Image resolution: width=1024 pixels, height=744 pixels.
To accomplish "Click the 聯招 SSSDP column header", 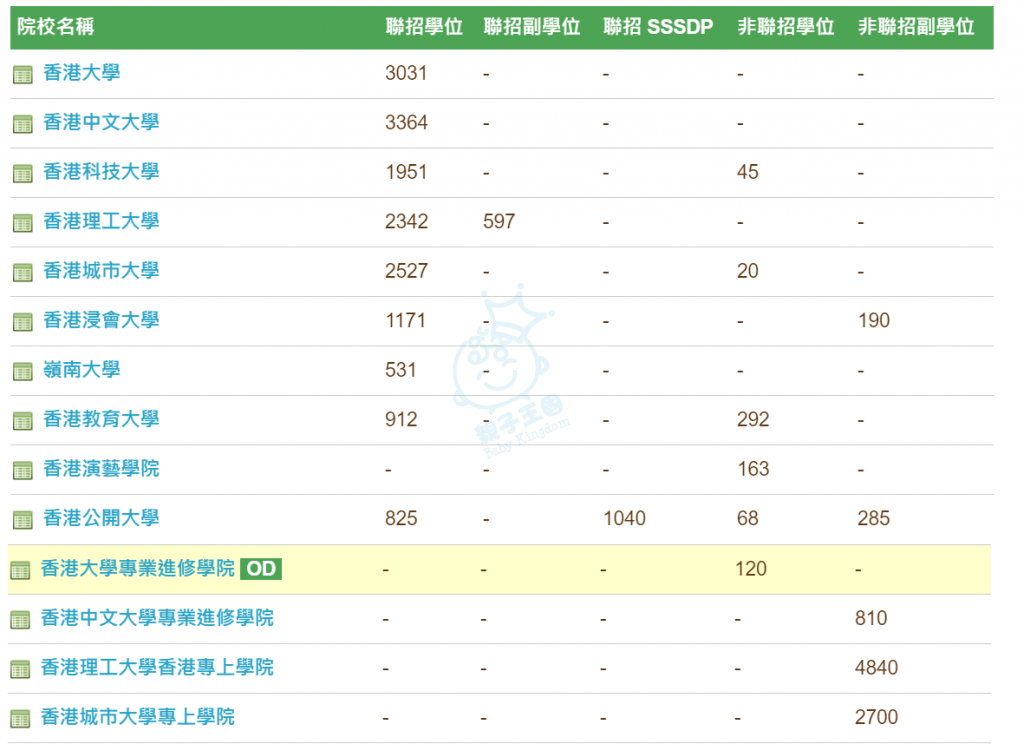I will click(658, 27).
